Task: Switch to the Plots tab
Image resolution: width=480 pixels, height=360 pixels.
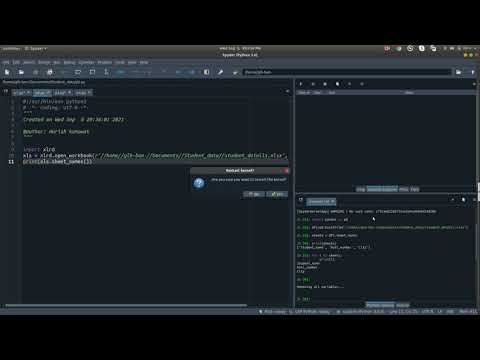Action: 404,189
